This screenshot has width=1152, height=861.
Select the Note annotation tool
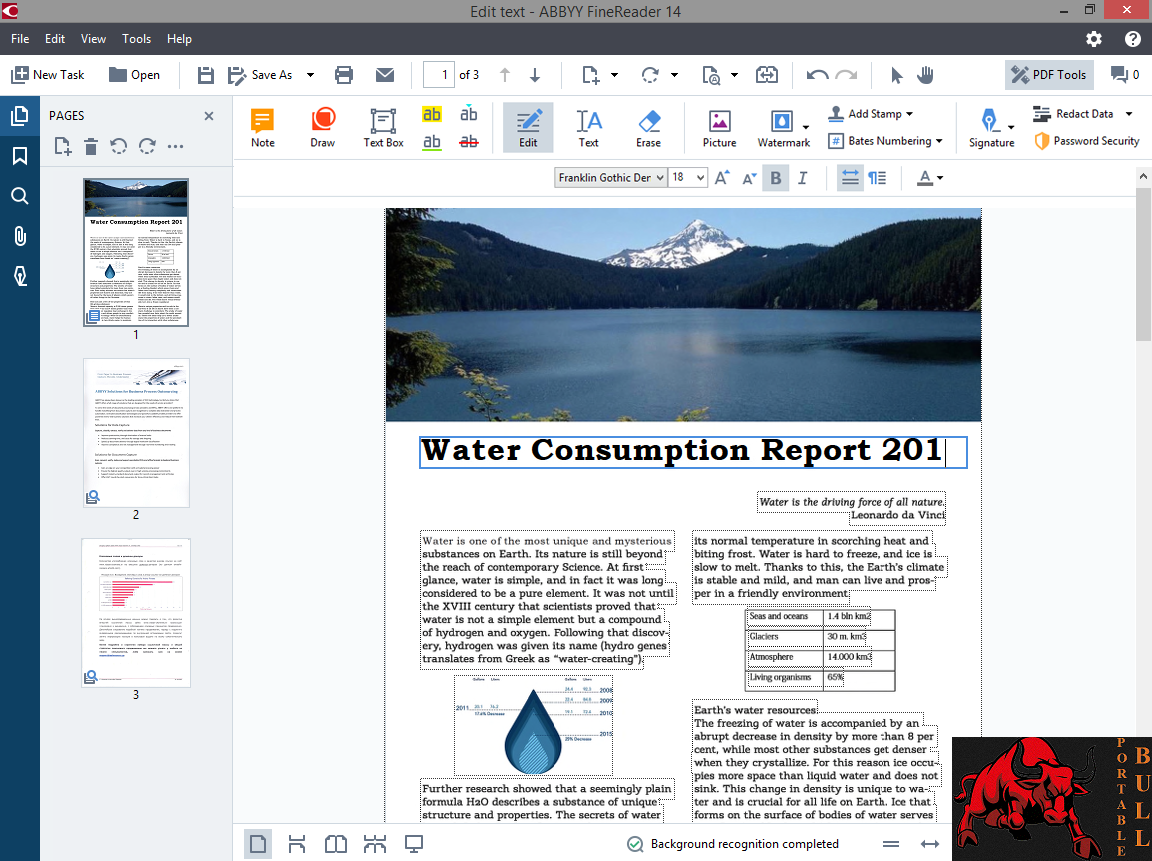coord(262,128)
